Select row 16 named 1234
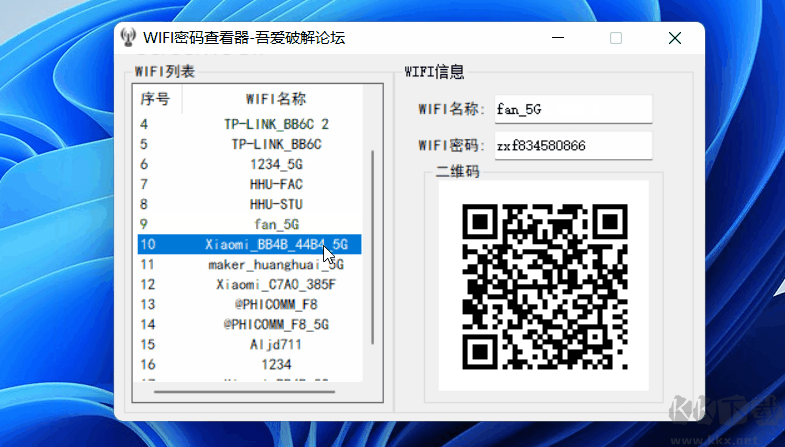This screenshot has height=447, width=785. [x=249, y=364]
